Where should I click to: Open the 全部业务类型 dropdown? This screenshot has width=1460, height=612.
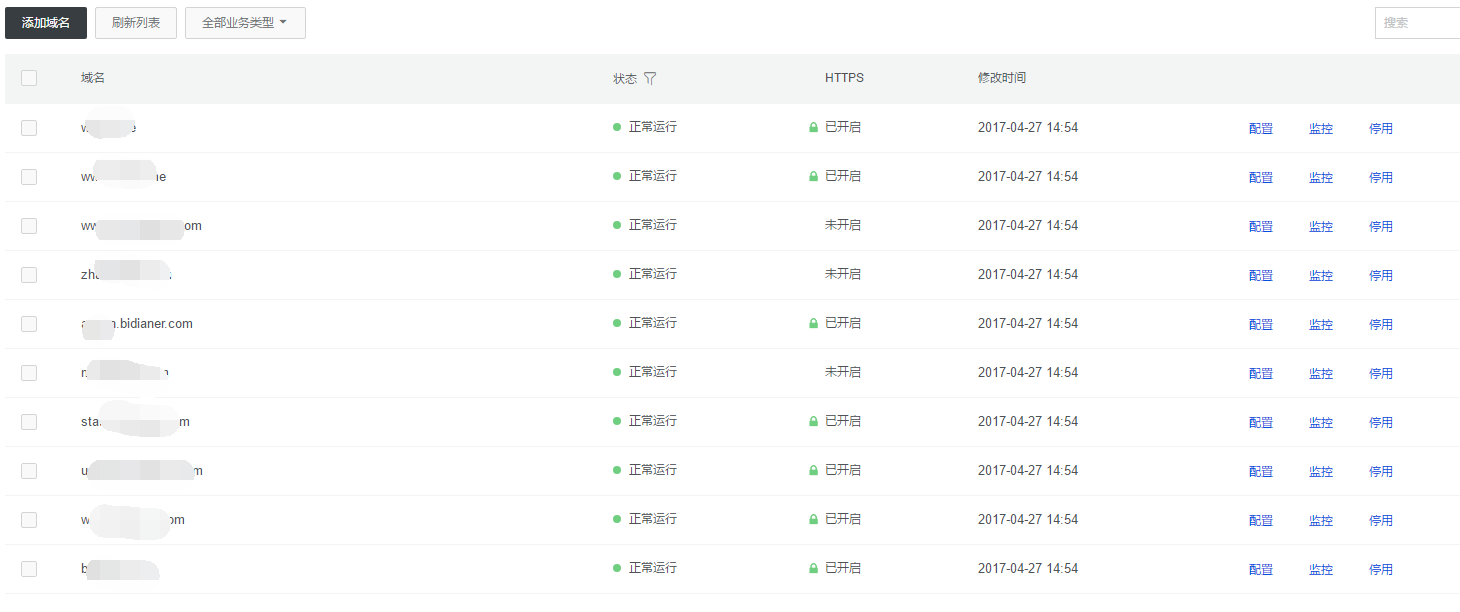tap(245, 23)
